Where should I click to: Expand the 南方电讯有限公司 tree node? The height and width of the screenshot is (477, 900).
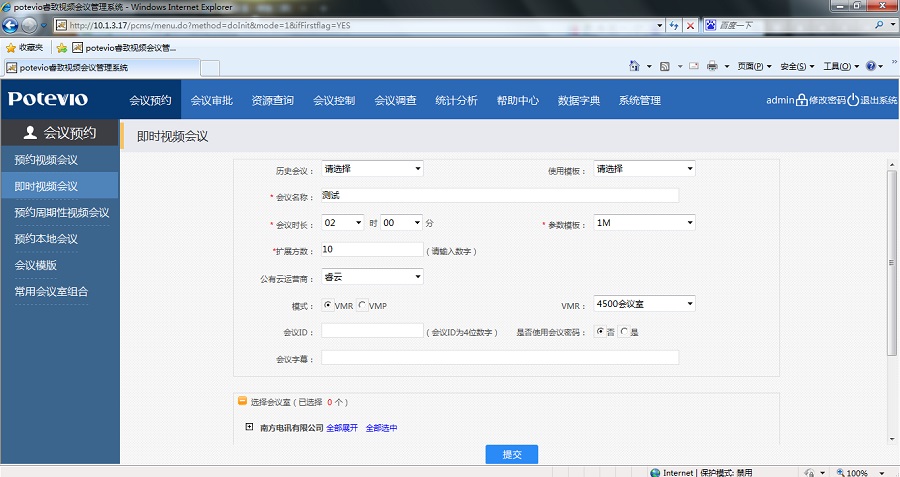pos(249,427)
